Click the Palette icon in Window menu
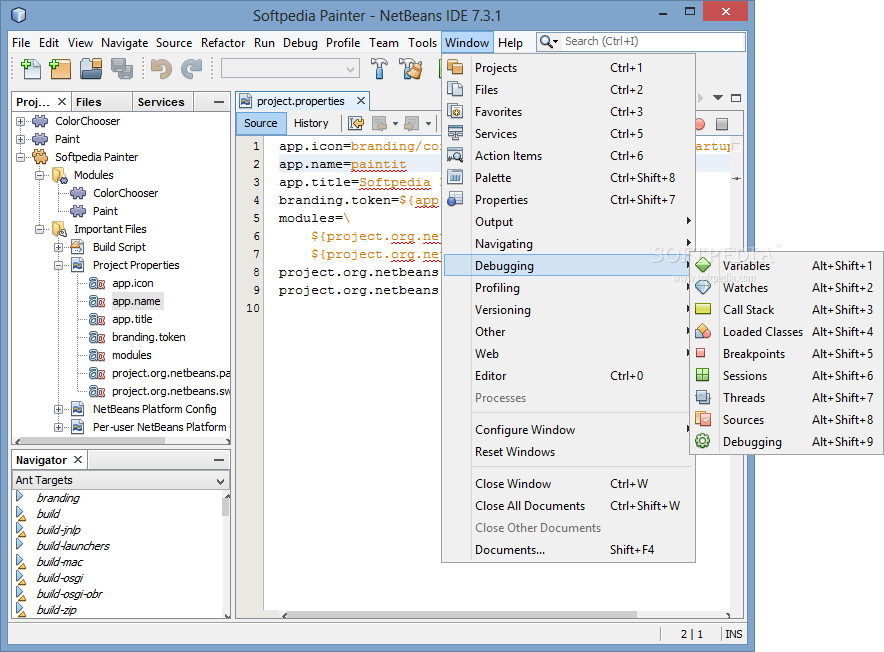 (455, 177)
